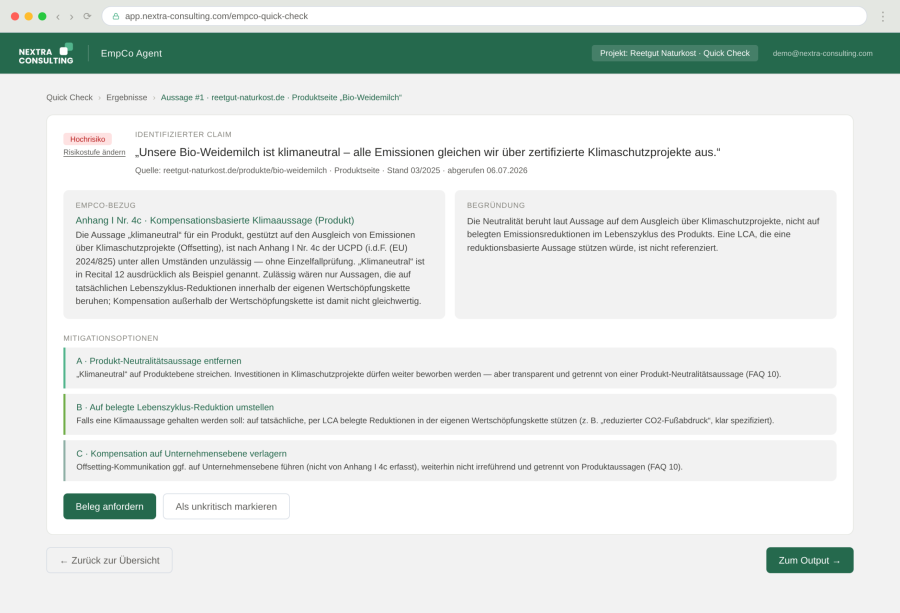This screenshot has height=613, width=900.
Task: Open the Anhang I Nr. 4c reference link
Action: click(x=215, y=220)
